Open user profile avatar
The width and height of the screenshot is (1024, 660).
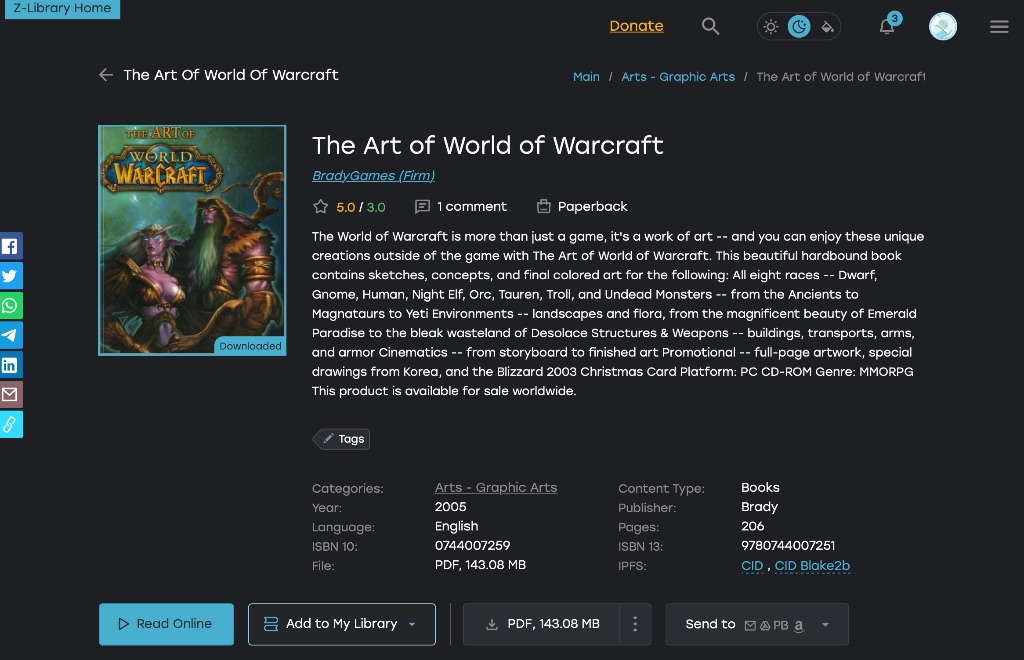[x=942, y=27]
